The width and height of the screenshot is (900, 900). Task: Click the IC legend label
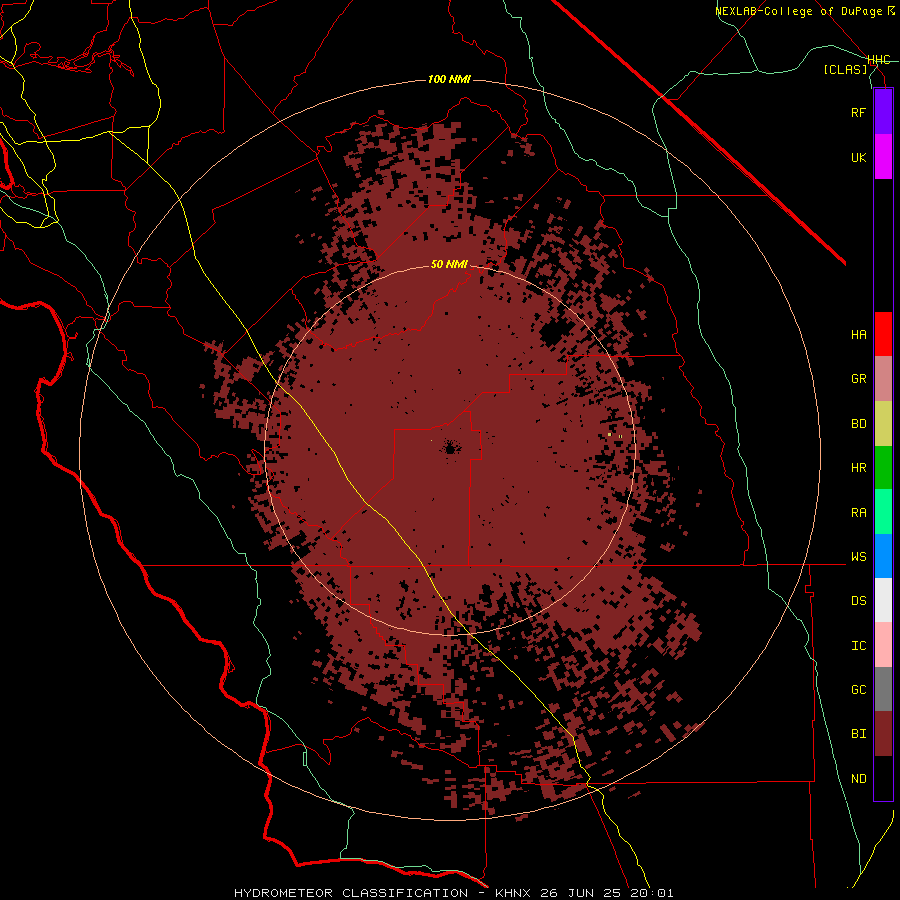[x=859, y=645]
